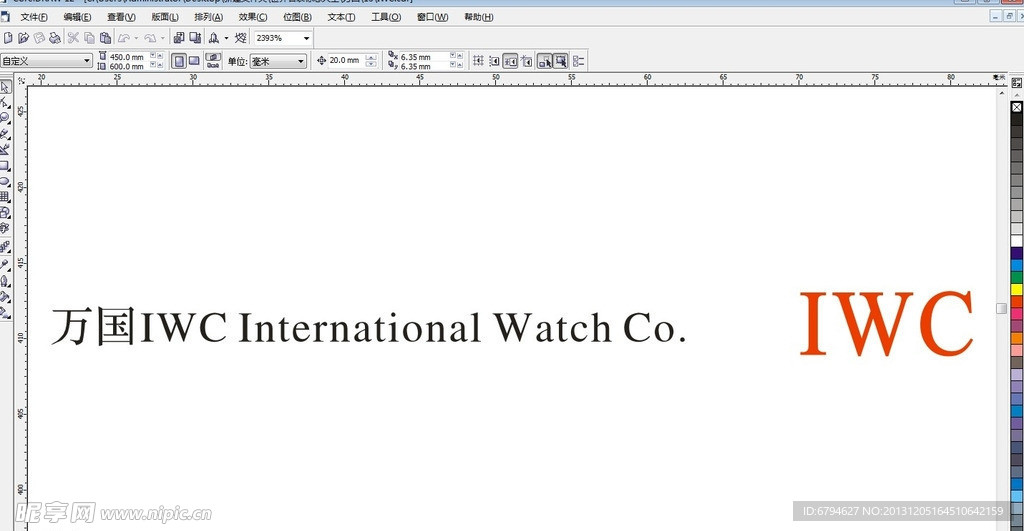
Task: Click the nudge offset field showing 20.0 mm
Action: coord(345,61)
